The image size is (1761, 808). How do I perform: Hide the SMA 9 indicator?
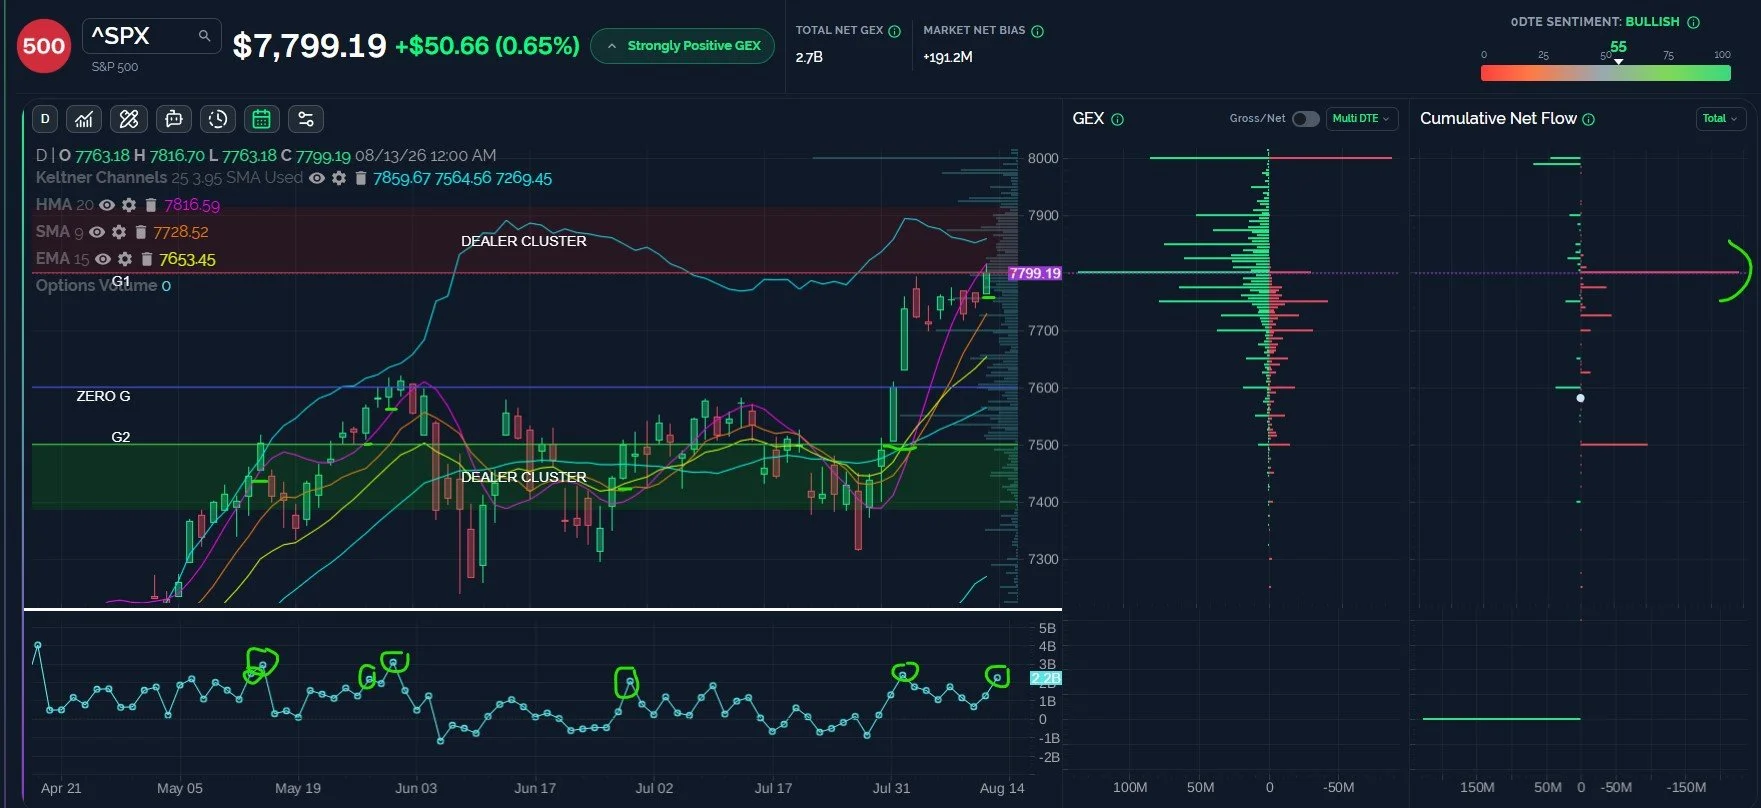pos(97,232)
